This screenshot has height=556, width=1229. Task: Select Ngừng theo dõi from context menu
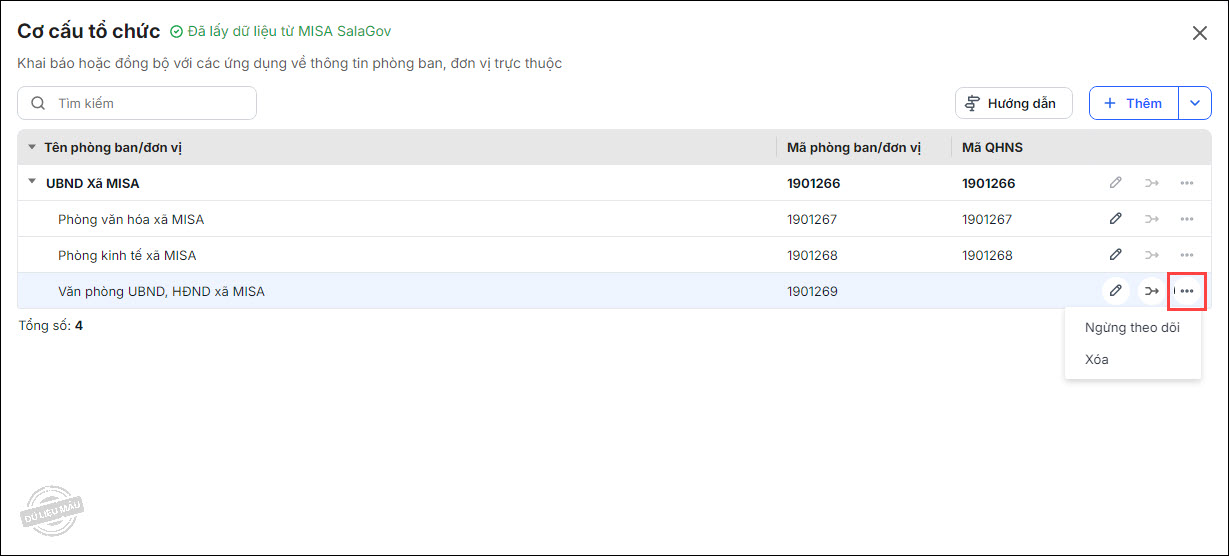[x=1132, y=327]
